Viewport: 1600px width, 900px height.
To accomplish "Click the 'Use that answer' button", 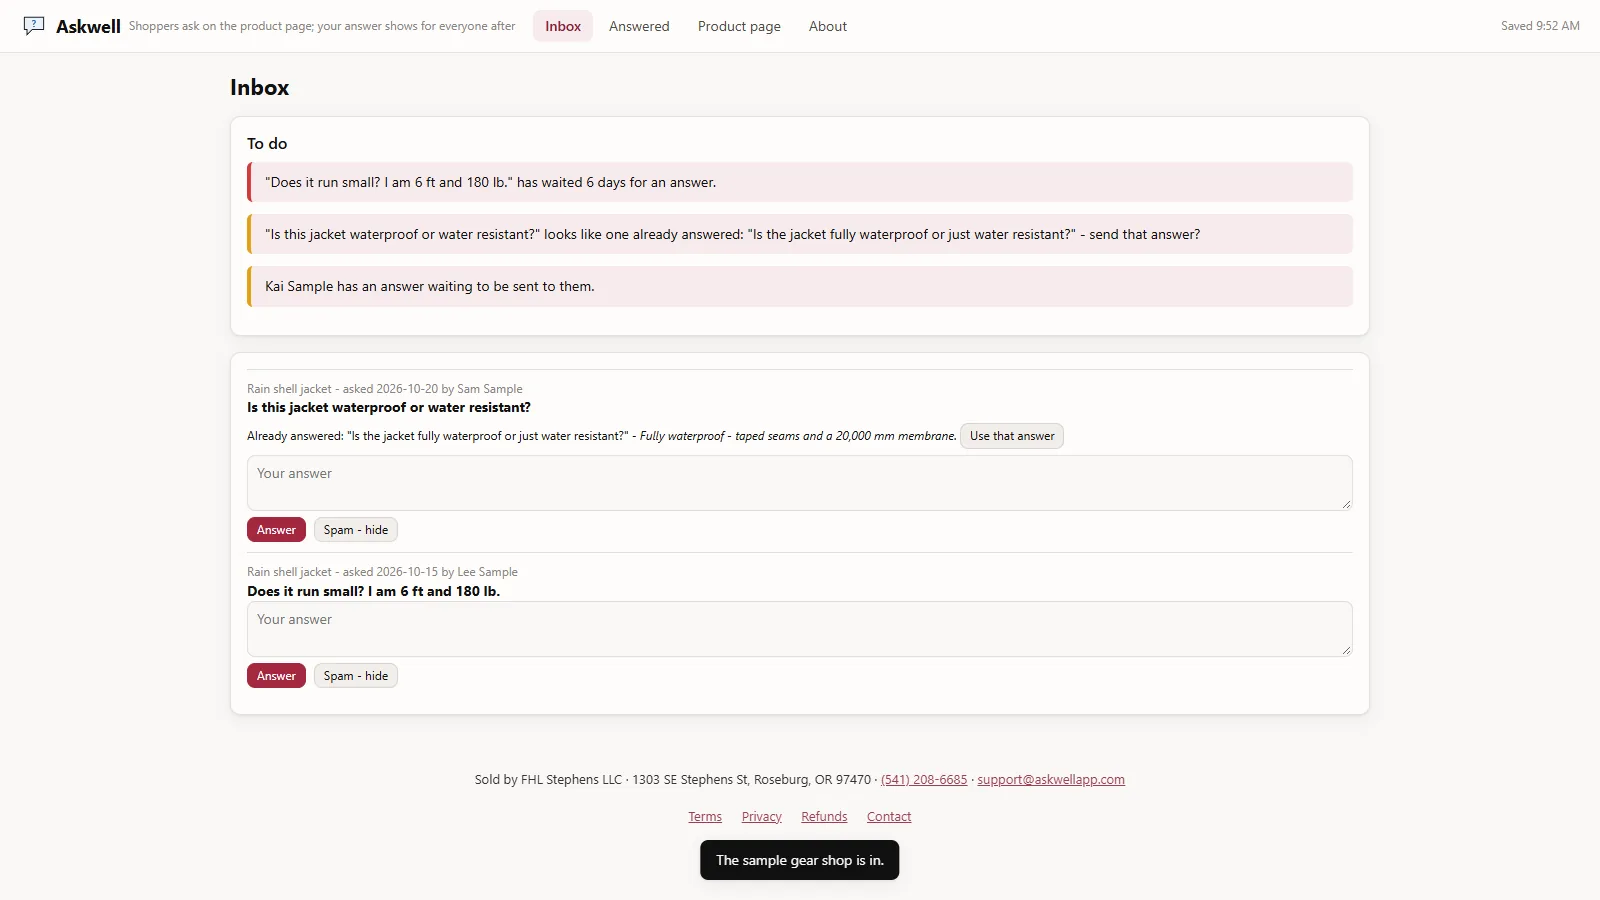I will (x=1012, y=436).
